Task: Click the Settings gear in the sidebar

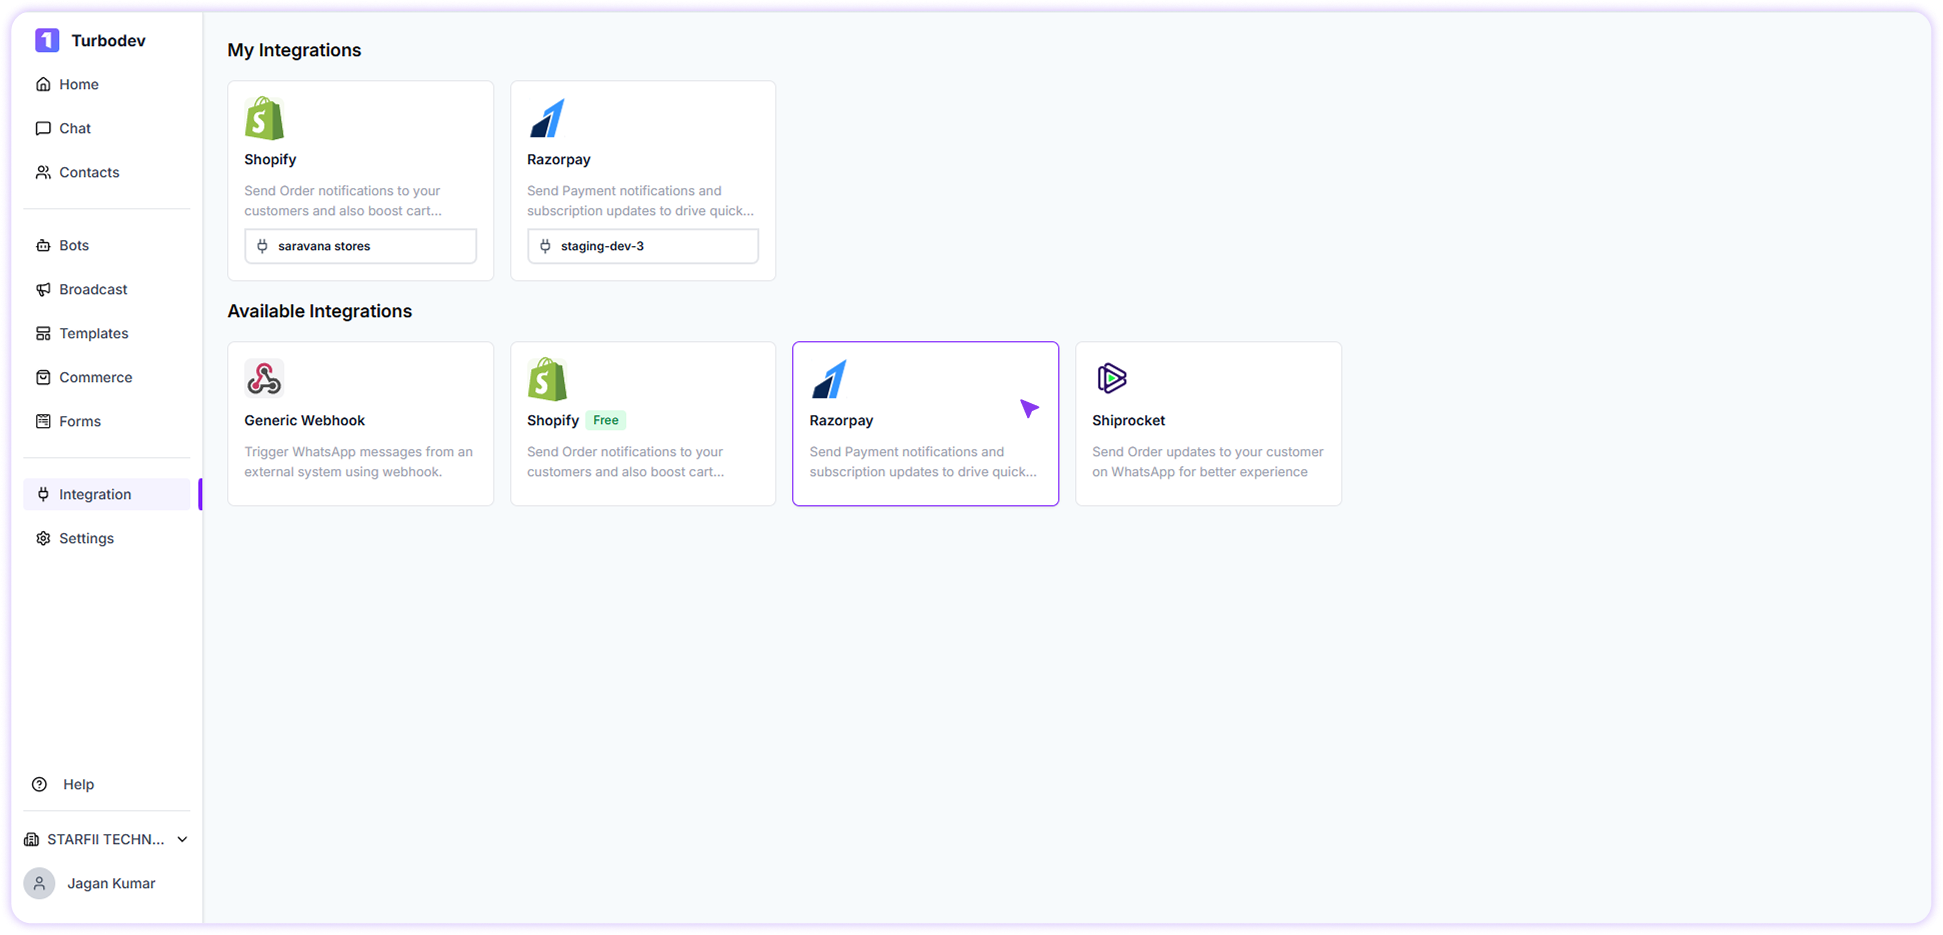Action: click(x=43, y=538)
